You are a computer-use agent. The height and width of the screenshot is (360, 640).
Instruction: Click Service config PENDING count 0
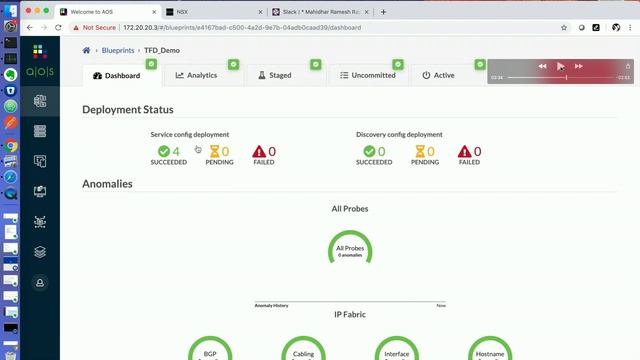pyautogui.click(x=220, y=155)
